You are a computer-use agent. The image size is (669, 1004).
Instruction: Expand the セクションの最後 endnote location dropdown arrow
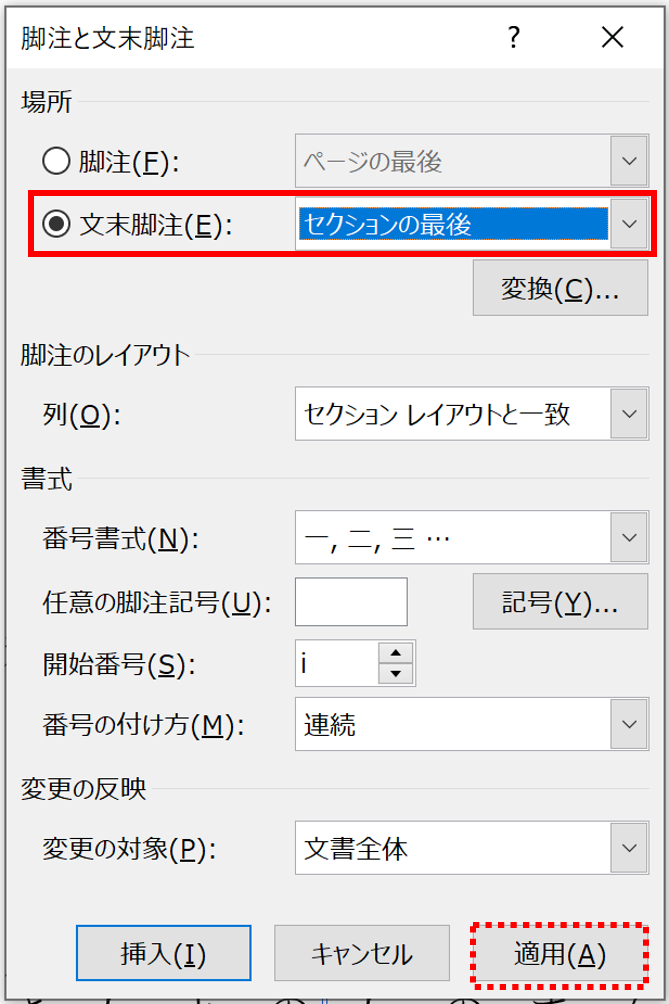[629, 224]
